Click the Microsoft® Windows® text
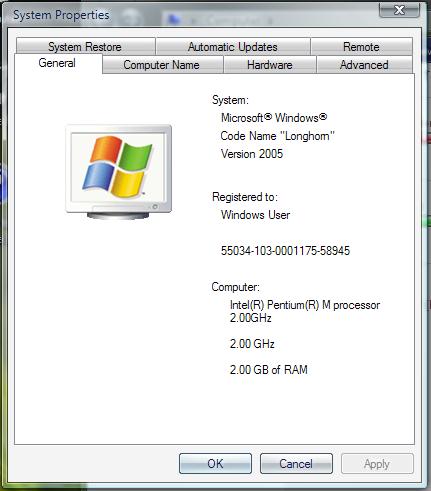The height and width of the screenshot is (491, 431). (x=274, y=118)
